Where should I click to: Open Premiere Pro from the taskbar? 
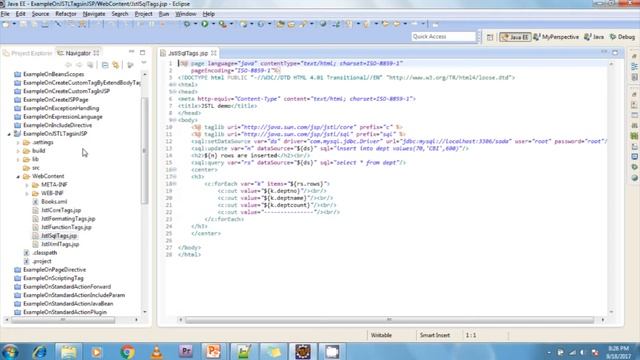click(186, 351)
